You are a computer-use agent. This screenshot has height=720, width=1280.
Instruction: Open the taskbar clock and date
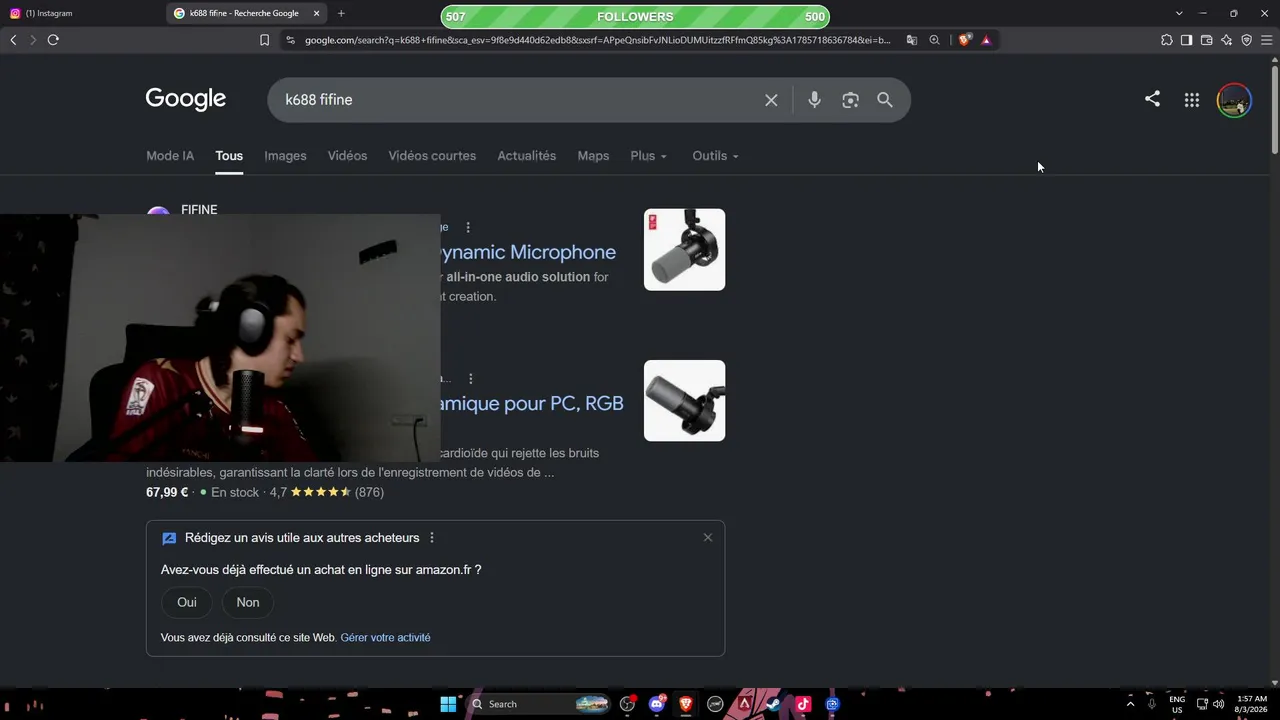point(1252,704)
